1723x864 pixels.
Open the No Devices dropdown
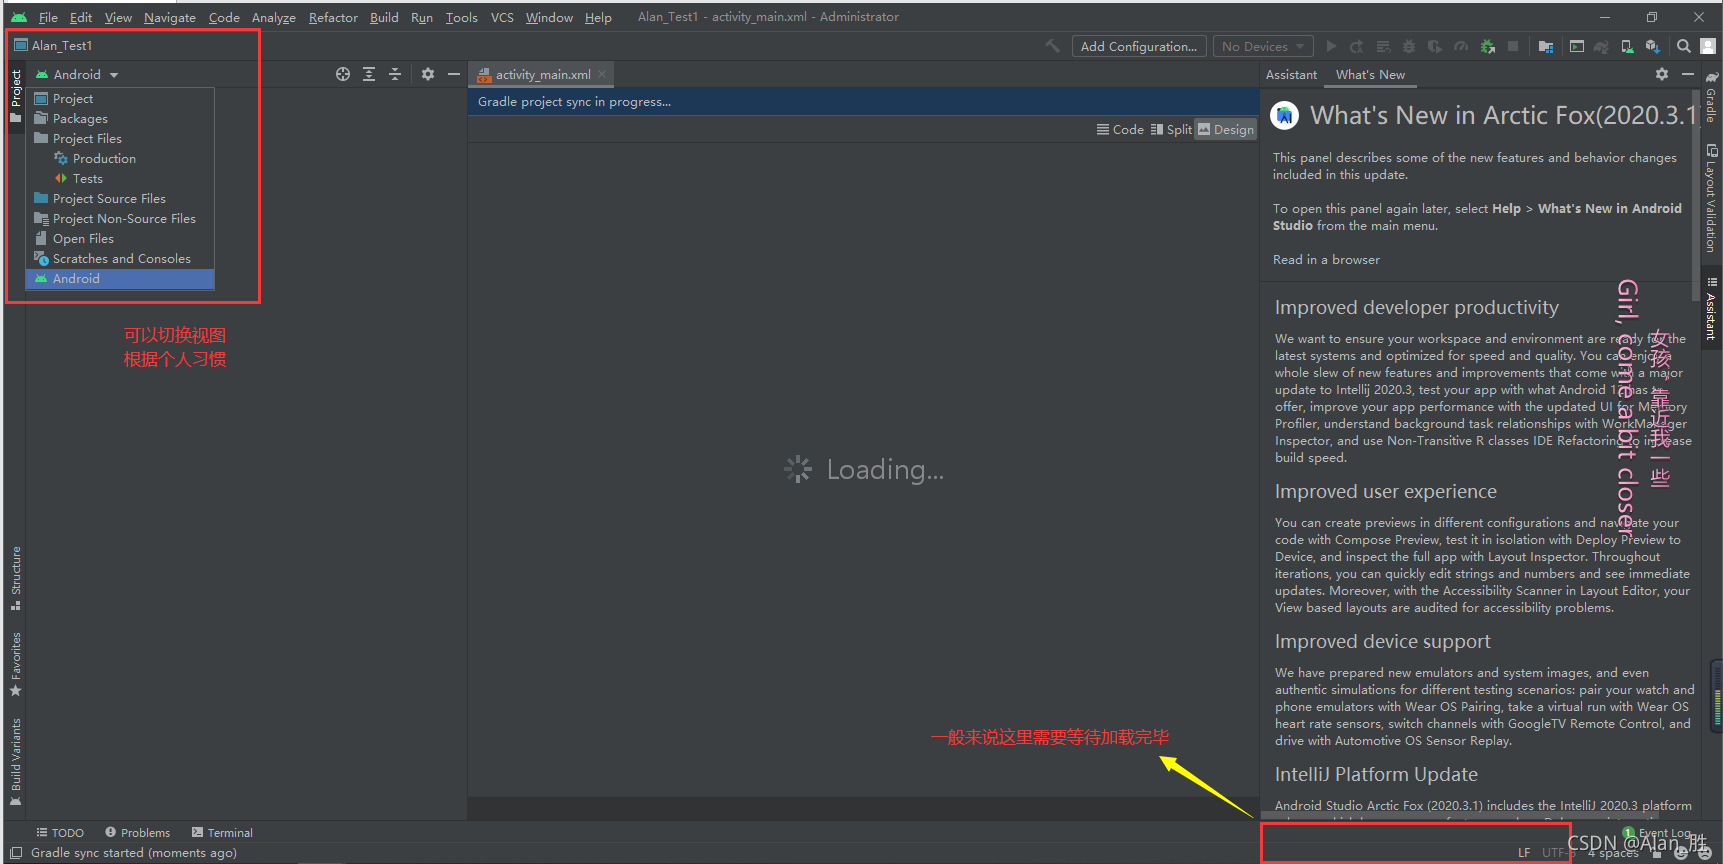1263,47
